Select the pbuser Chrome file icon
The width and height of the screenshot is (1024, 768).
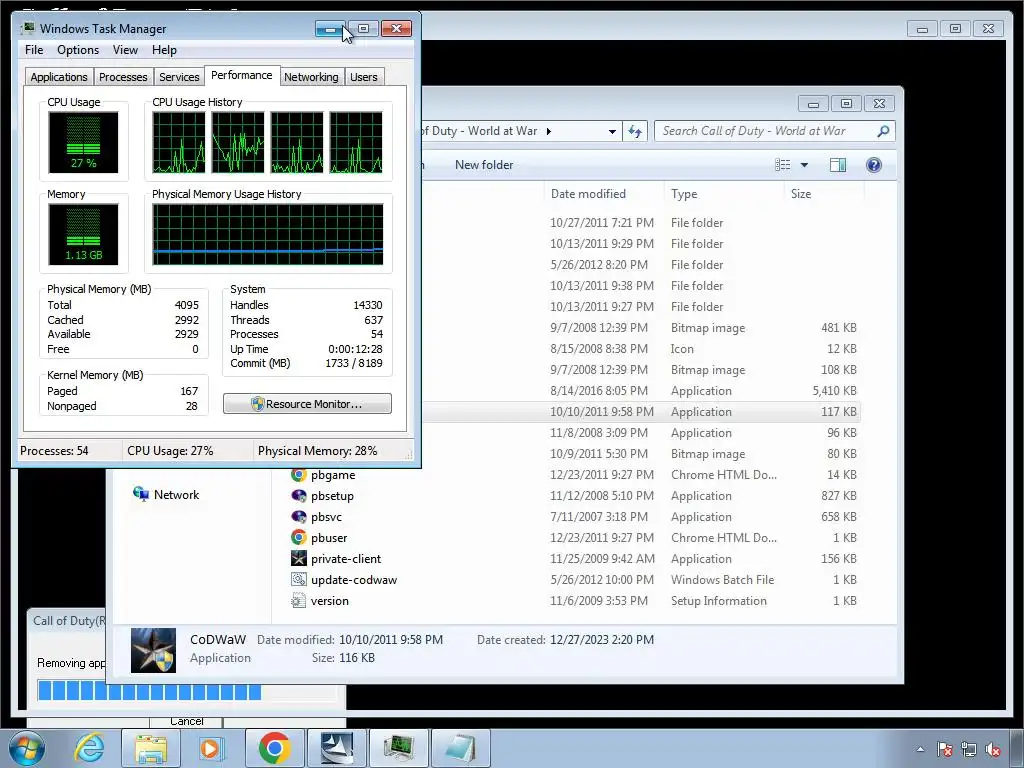[x=298, y=537]
